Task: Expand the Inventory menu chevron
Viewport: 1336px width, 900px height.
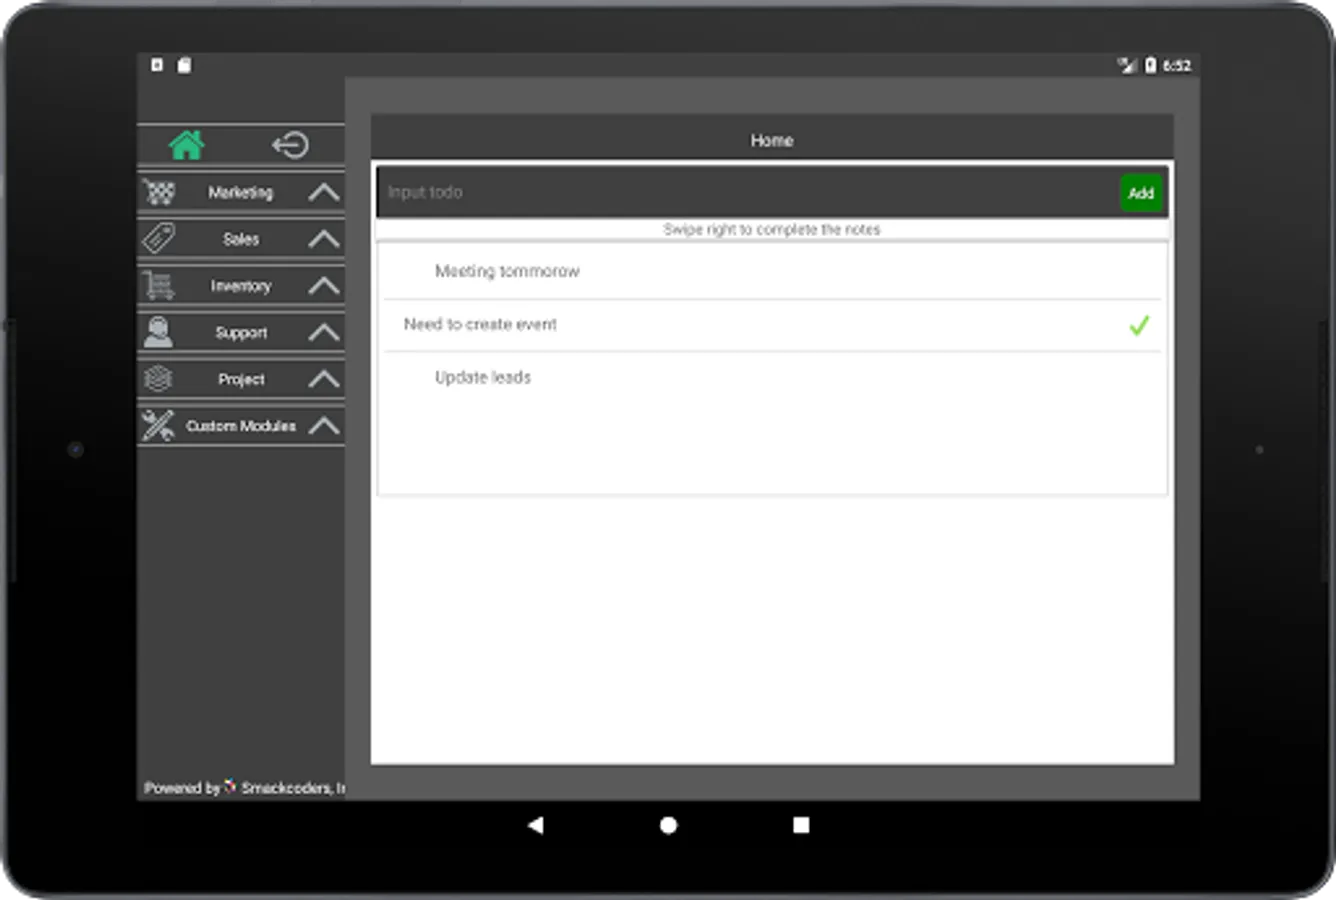Action: pyautogui.click(x=324, y=286)
